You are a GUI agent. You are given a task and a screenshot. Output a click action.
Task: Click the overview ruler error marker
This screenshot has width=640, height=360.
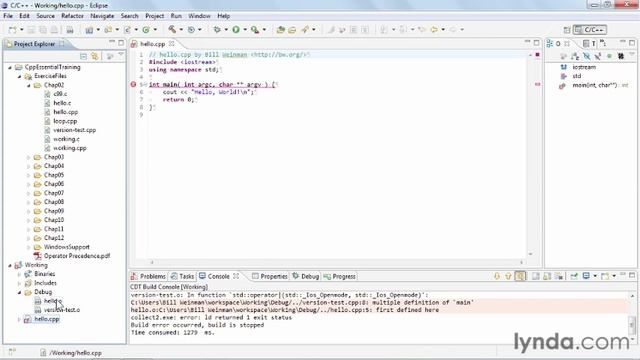538,84
